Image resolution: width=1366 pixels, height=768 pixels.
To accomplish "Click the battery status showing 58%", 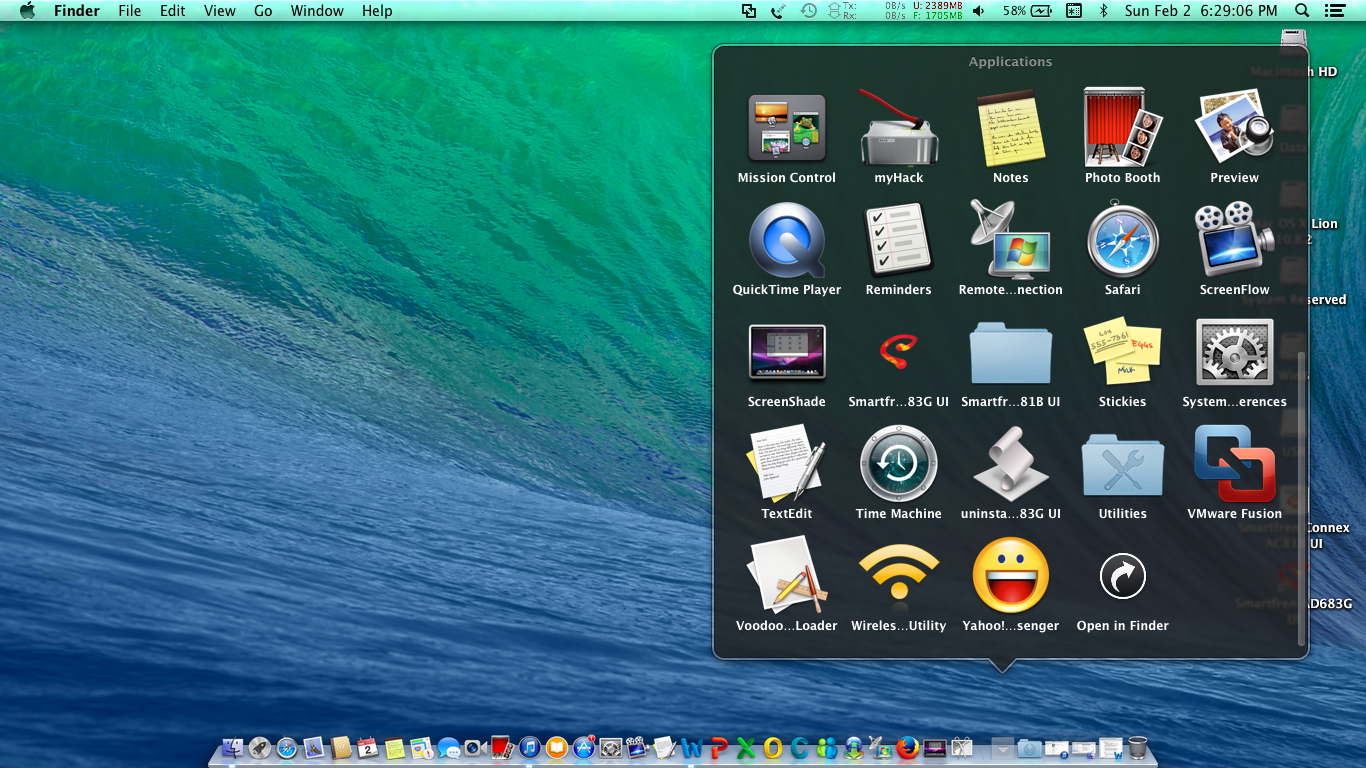I will [x=1028, y=11].
